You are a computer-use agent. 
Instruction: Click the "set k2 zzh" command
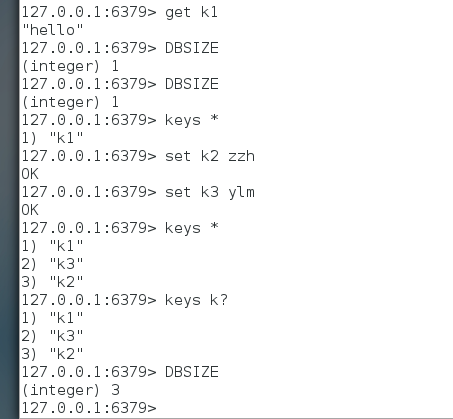pyautogui.click(x=210, y=156)
